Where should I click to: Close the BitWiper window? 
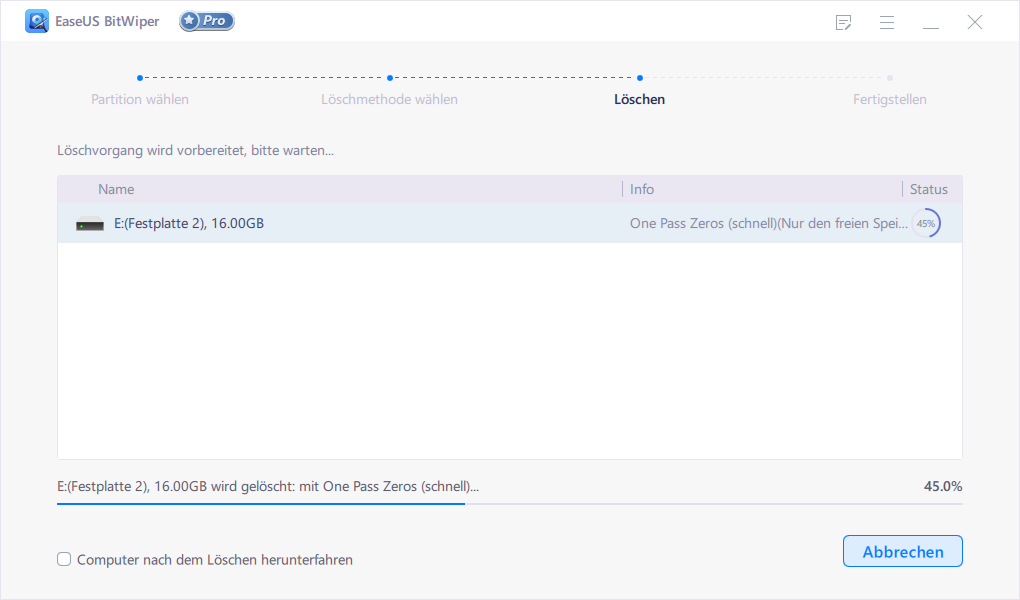click(x=974, y=22)
